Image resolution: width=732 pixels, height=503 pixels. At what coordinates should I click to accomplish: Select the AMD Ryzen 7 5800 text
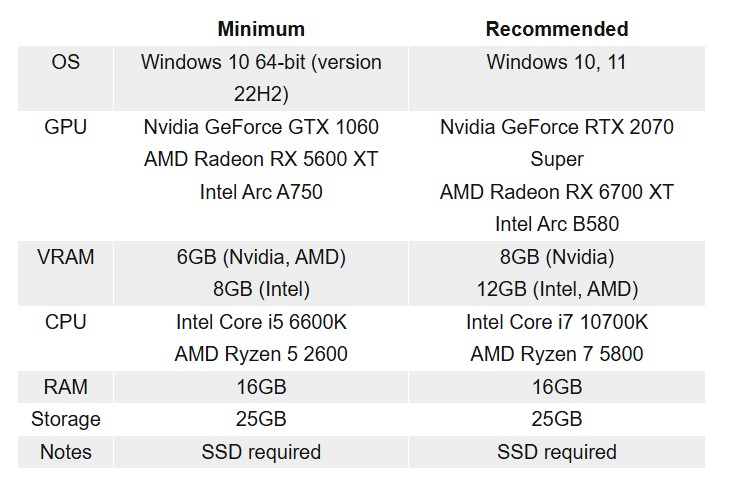[556, 354]
